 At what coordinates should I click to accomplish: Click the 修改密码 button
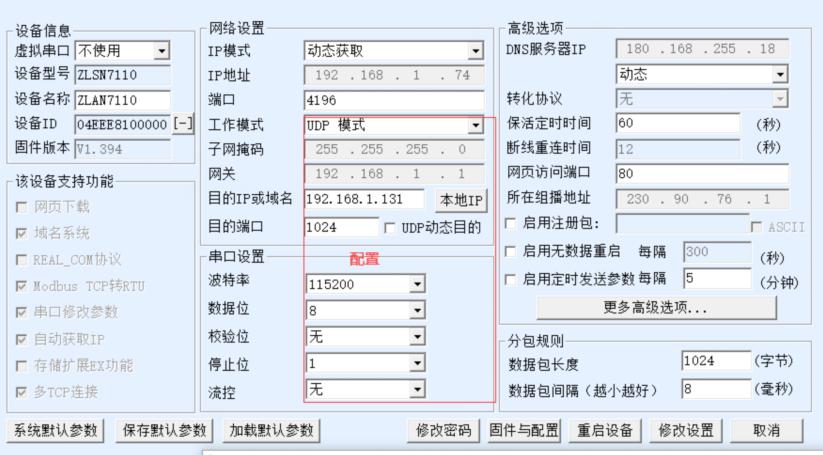point(444,430)
